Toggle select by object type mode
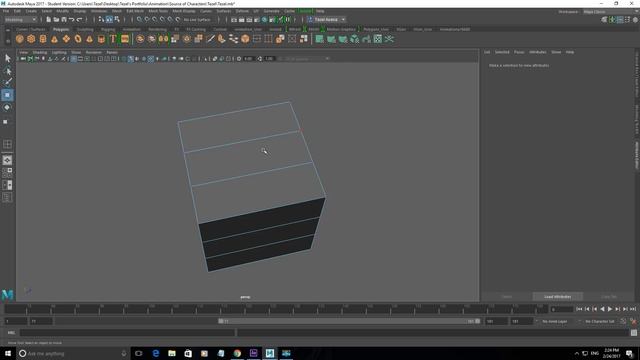This screenshot has width=640, height=360. pyautogui.click(x=109, y=20)
